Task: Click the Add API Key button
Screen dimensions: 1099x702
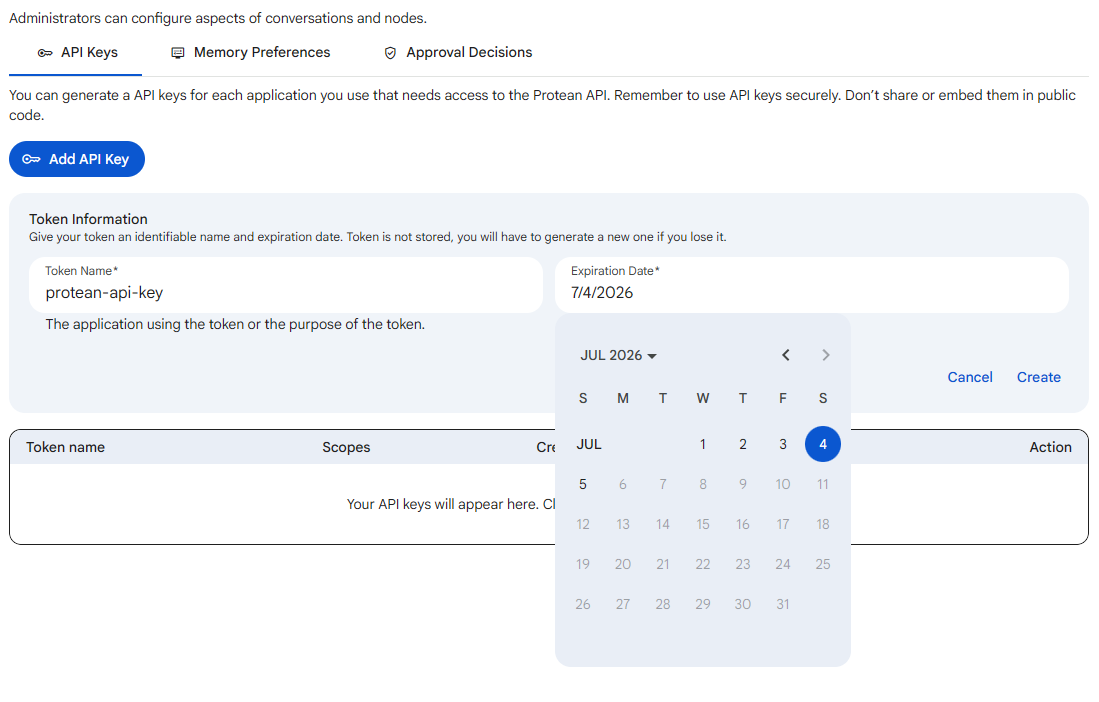Action: (77, 159)
